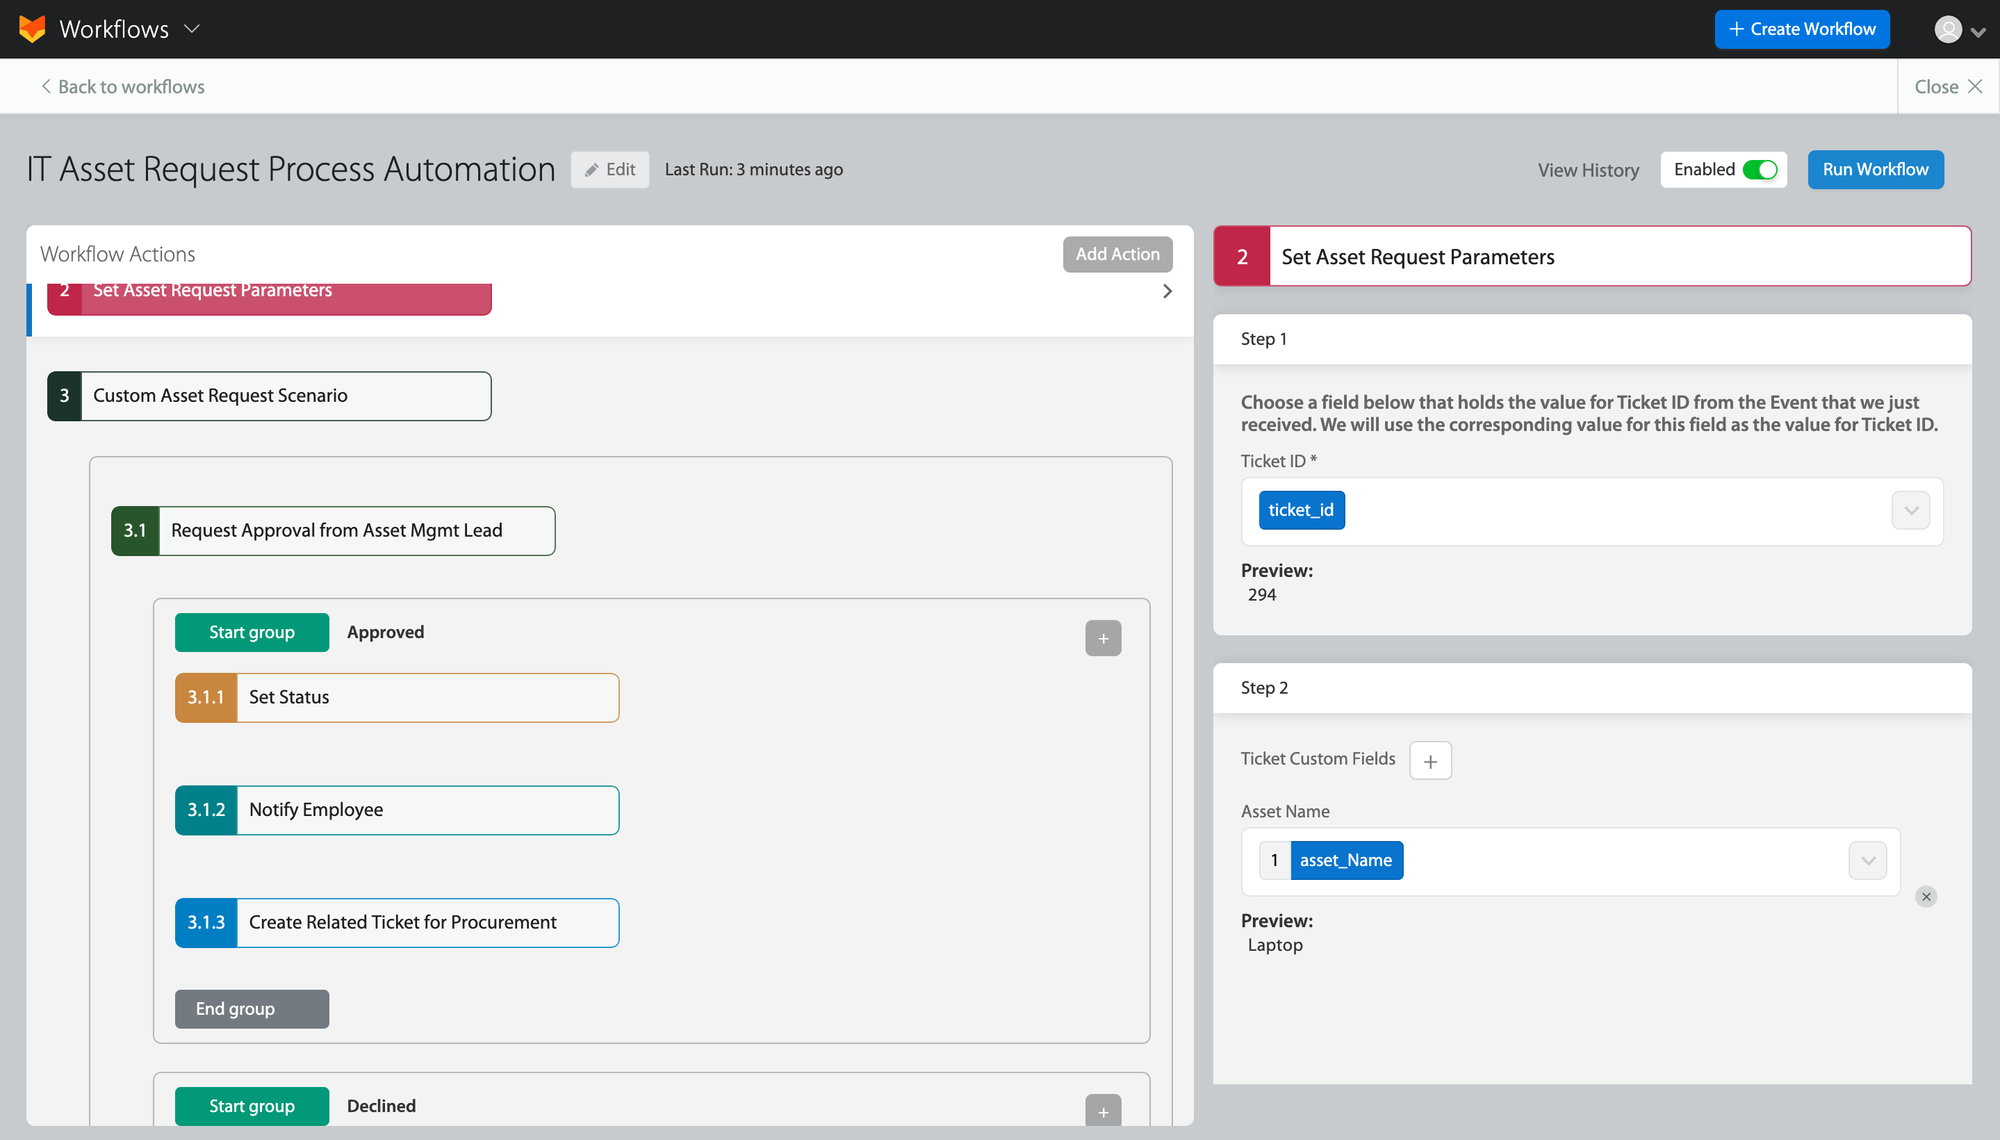This screenshot has width=2000, height=1140.
Task: Click the fox logo icon
Action: coord(32,29)
